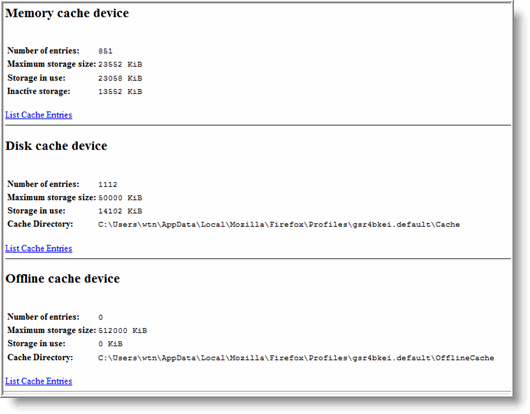Select the memory entries count 851
This screenshot has height=414, width=530.
pos(105,51)
